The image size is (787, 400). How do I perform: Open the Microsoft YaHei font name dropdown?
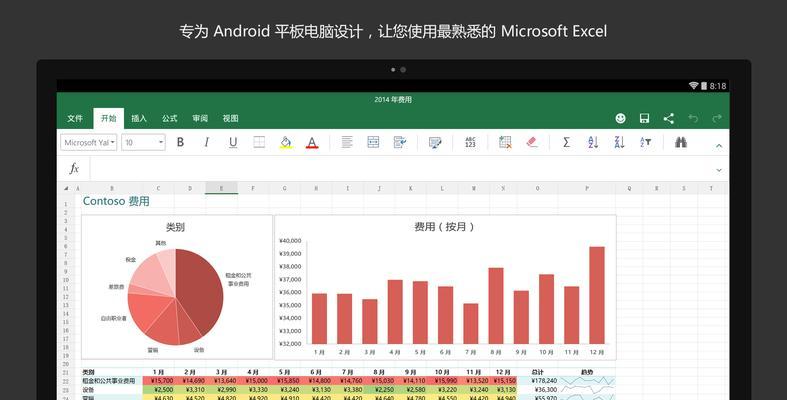(89, 143)
